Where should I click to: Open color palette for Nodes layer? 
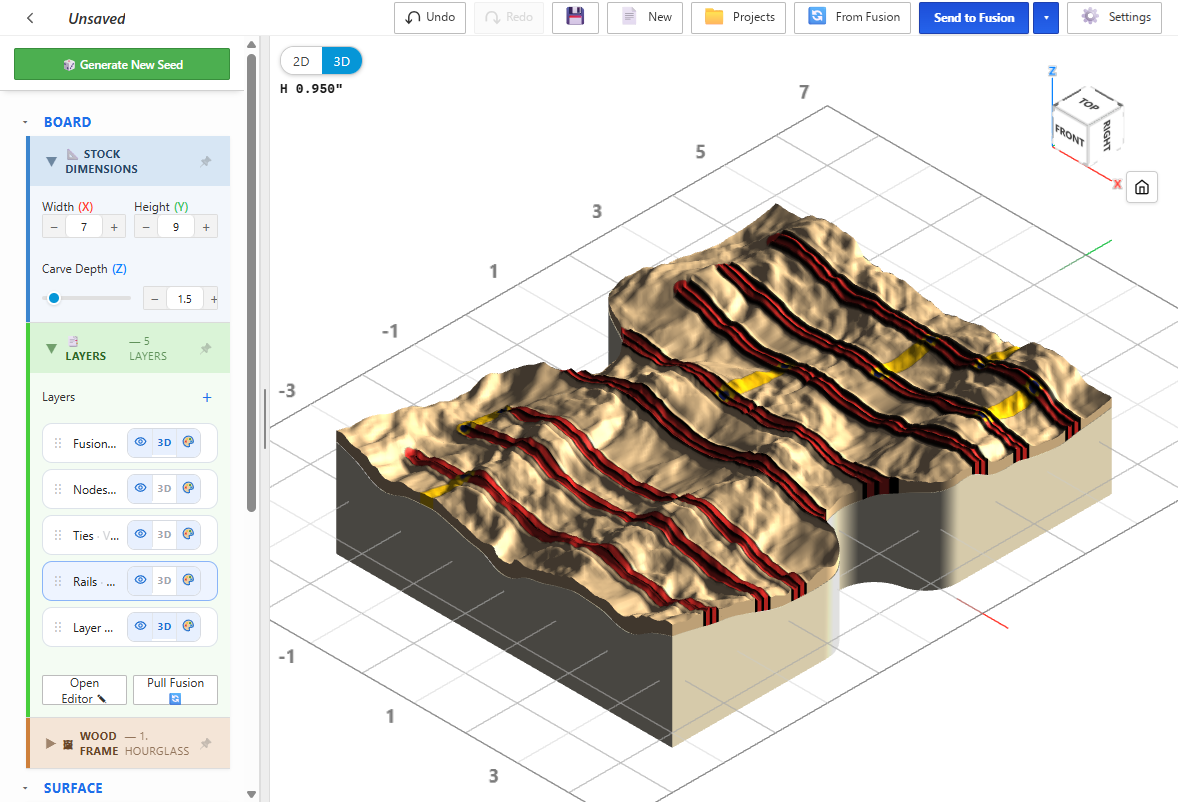pos(189,488)
